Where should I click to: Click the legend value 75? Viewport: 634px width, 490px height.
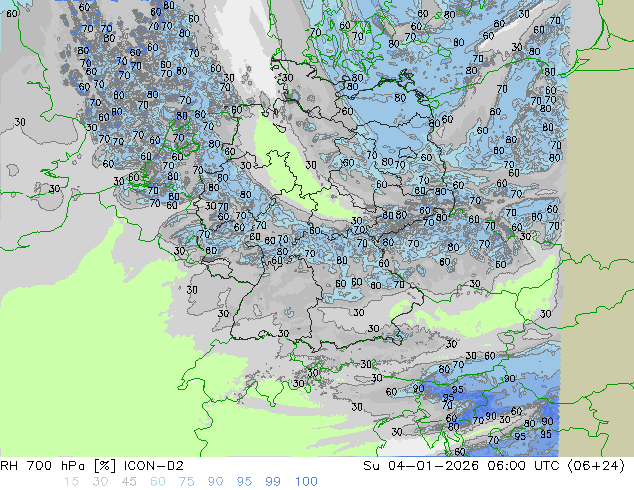(186, 482)
